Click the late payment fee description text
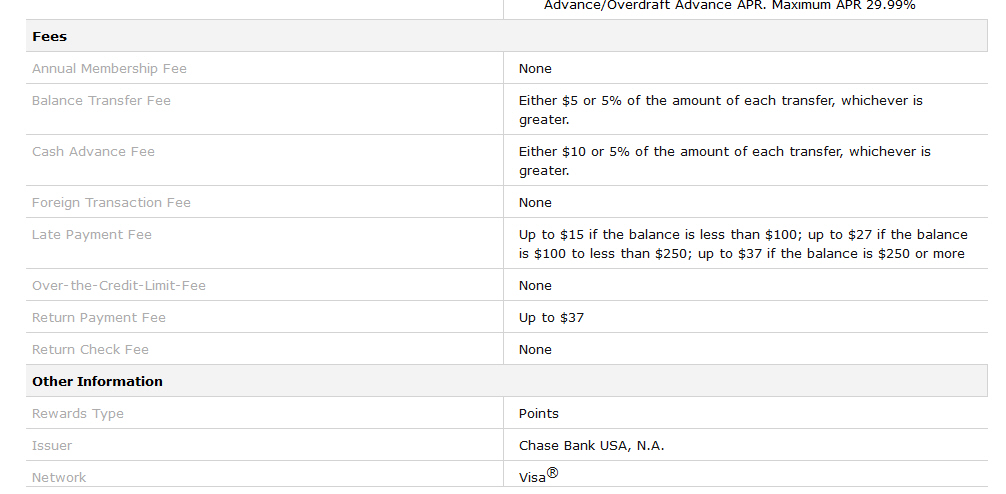1006x494 pixels. pos(743,244)
